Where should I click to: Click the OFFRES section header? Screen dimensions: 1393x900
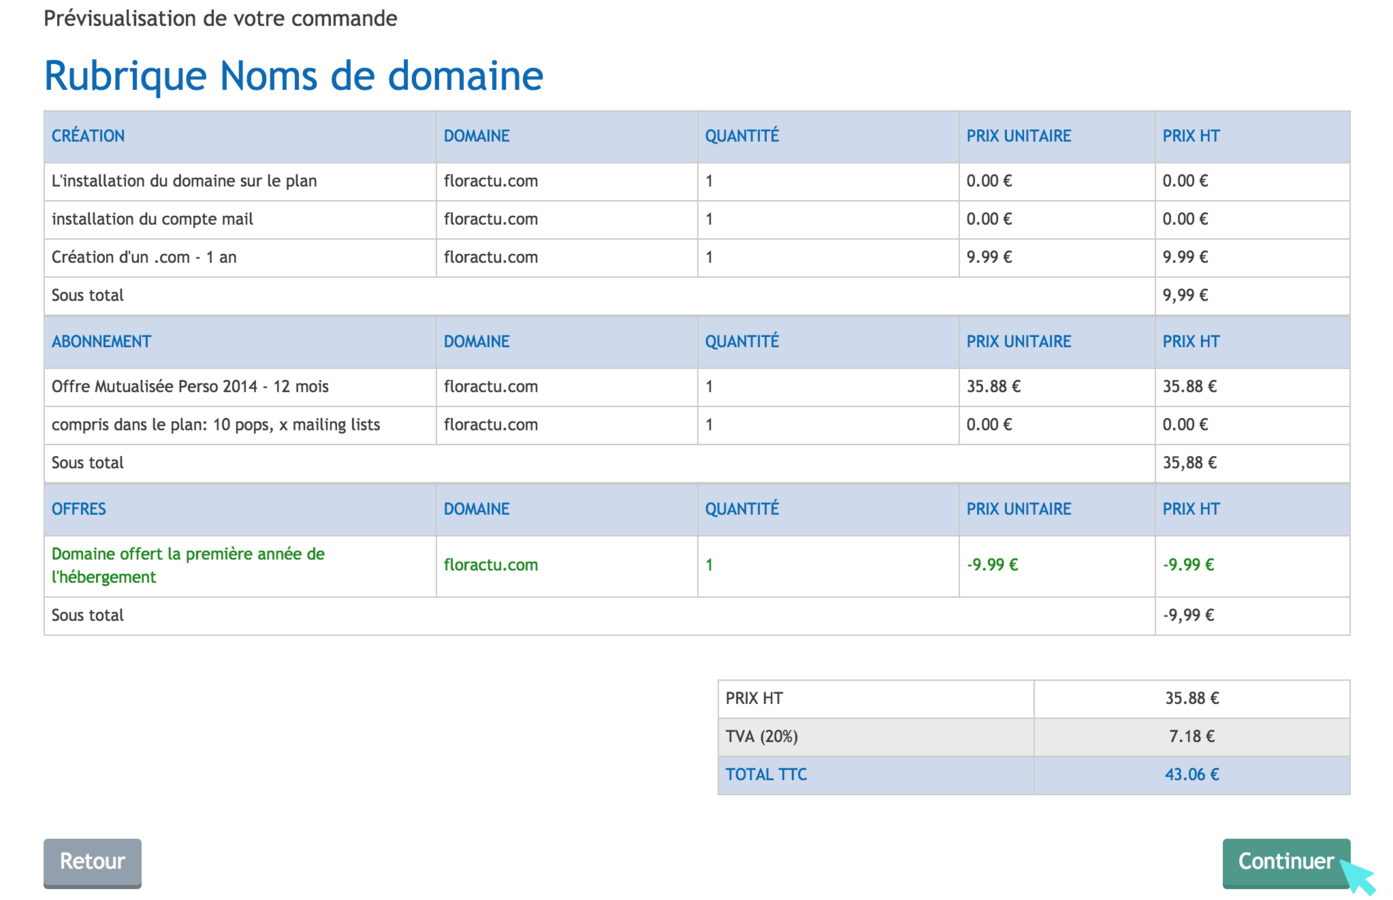pos(79,509)
